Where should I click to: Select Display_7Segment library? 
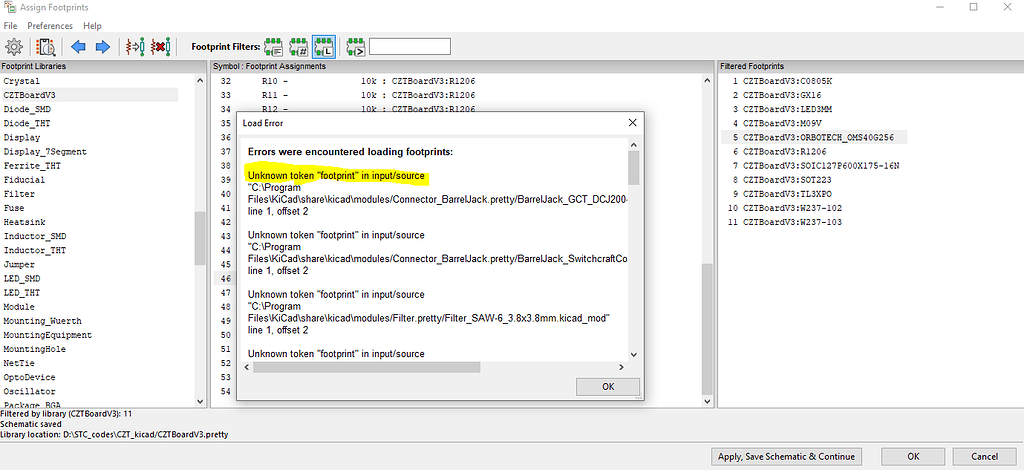[45, 151]
